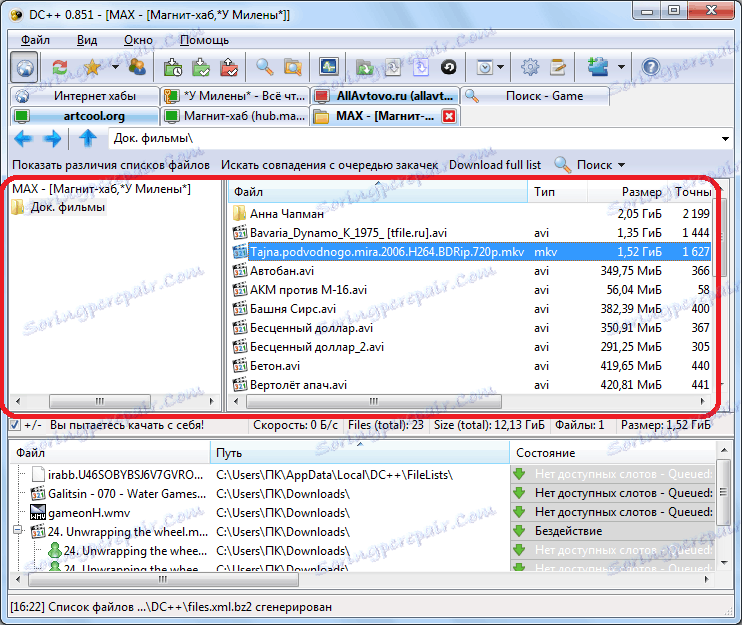Open Network Statistics monitor icon
Screen dimensions: 742x625
pos(328,68)
